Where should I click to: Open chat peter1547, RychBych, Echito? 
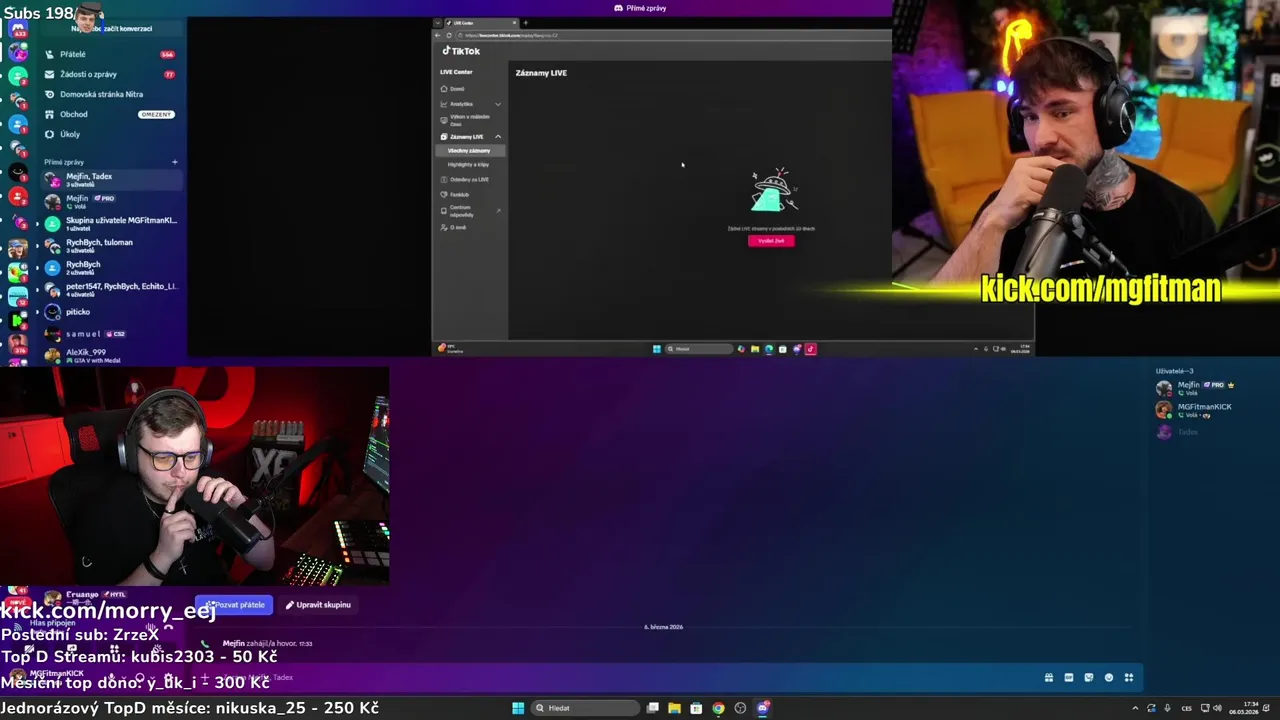click(110, 289)
